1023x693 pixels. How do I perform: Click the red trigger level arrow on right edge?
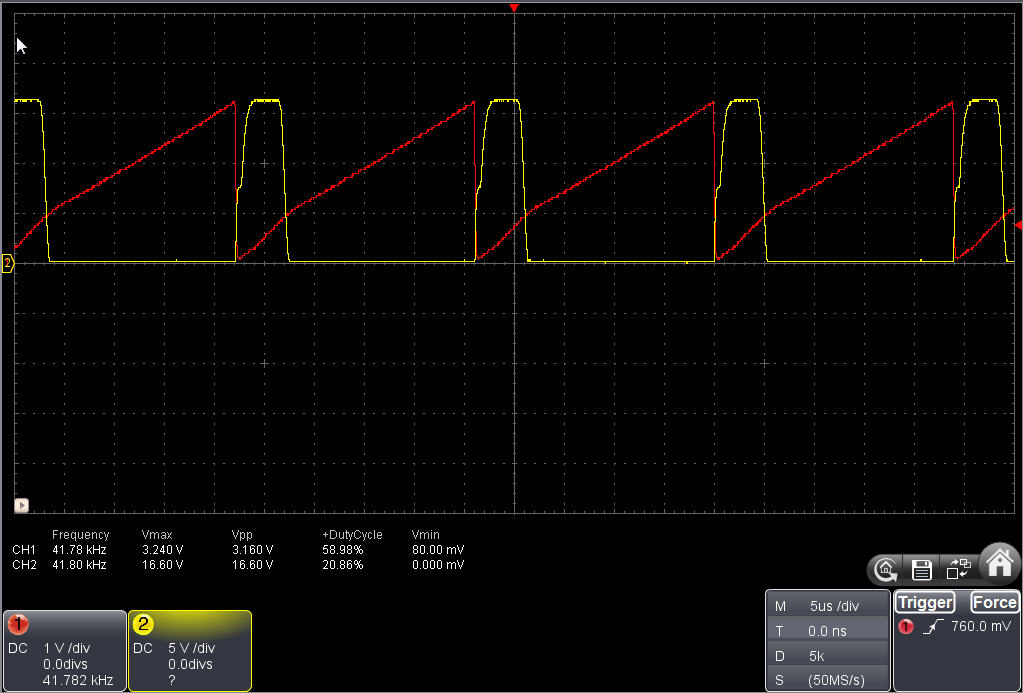1017,226
